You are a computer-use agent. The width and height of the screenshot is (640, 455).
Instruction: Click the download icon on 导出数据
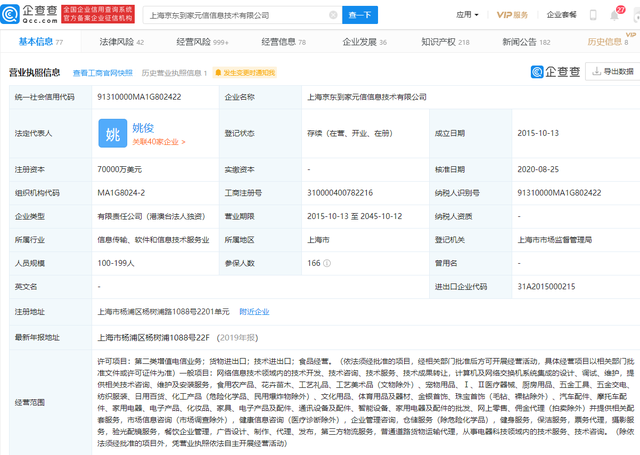tap(594, 72)
